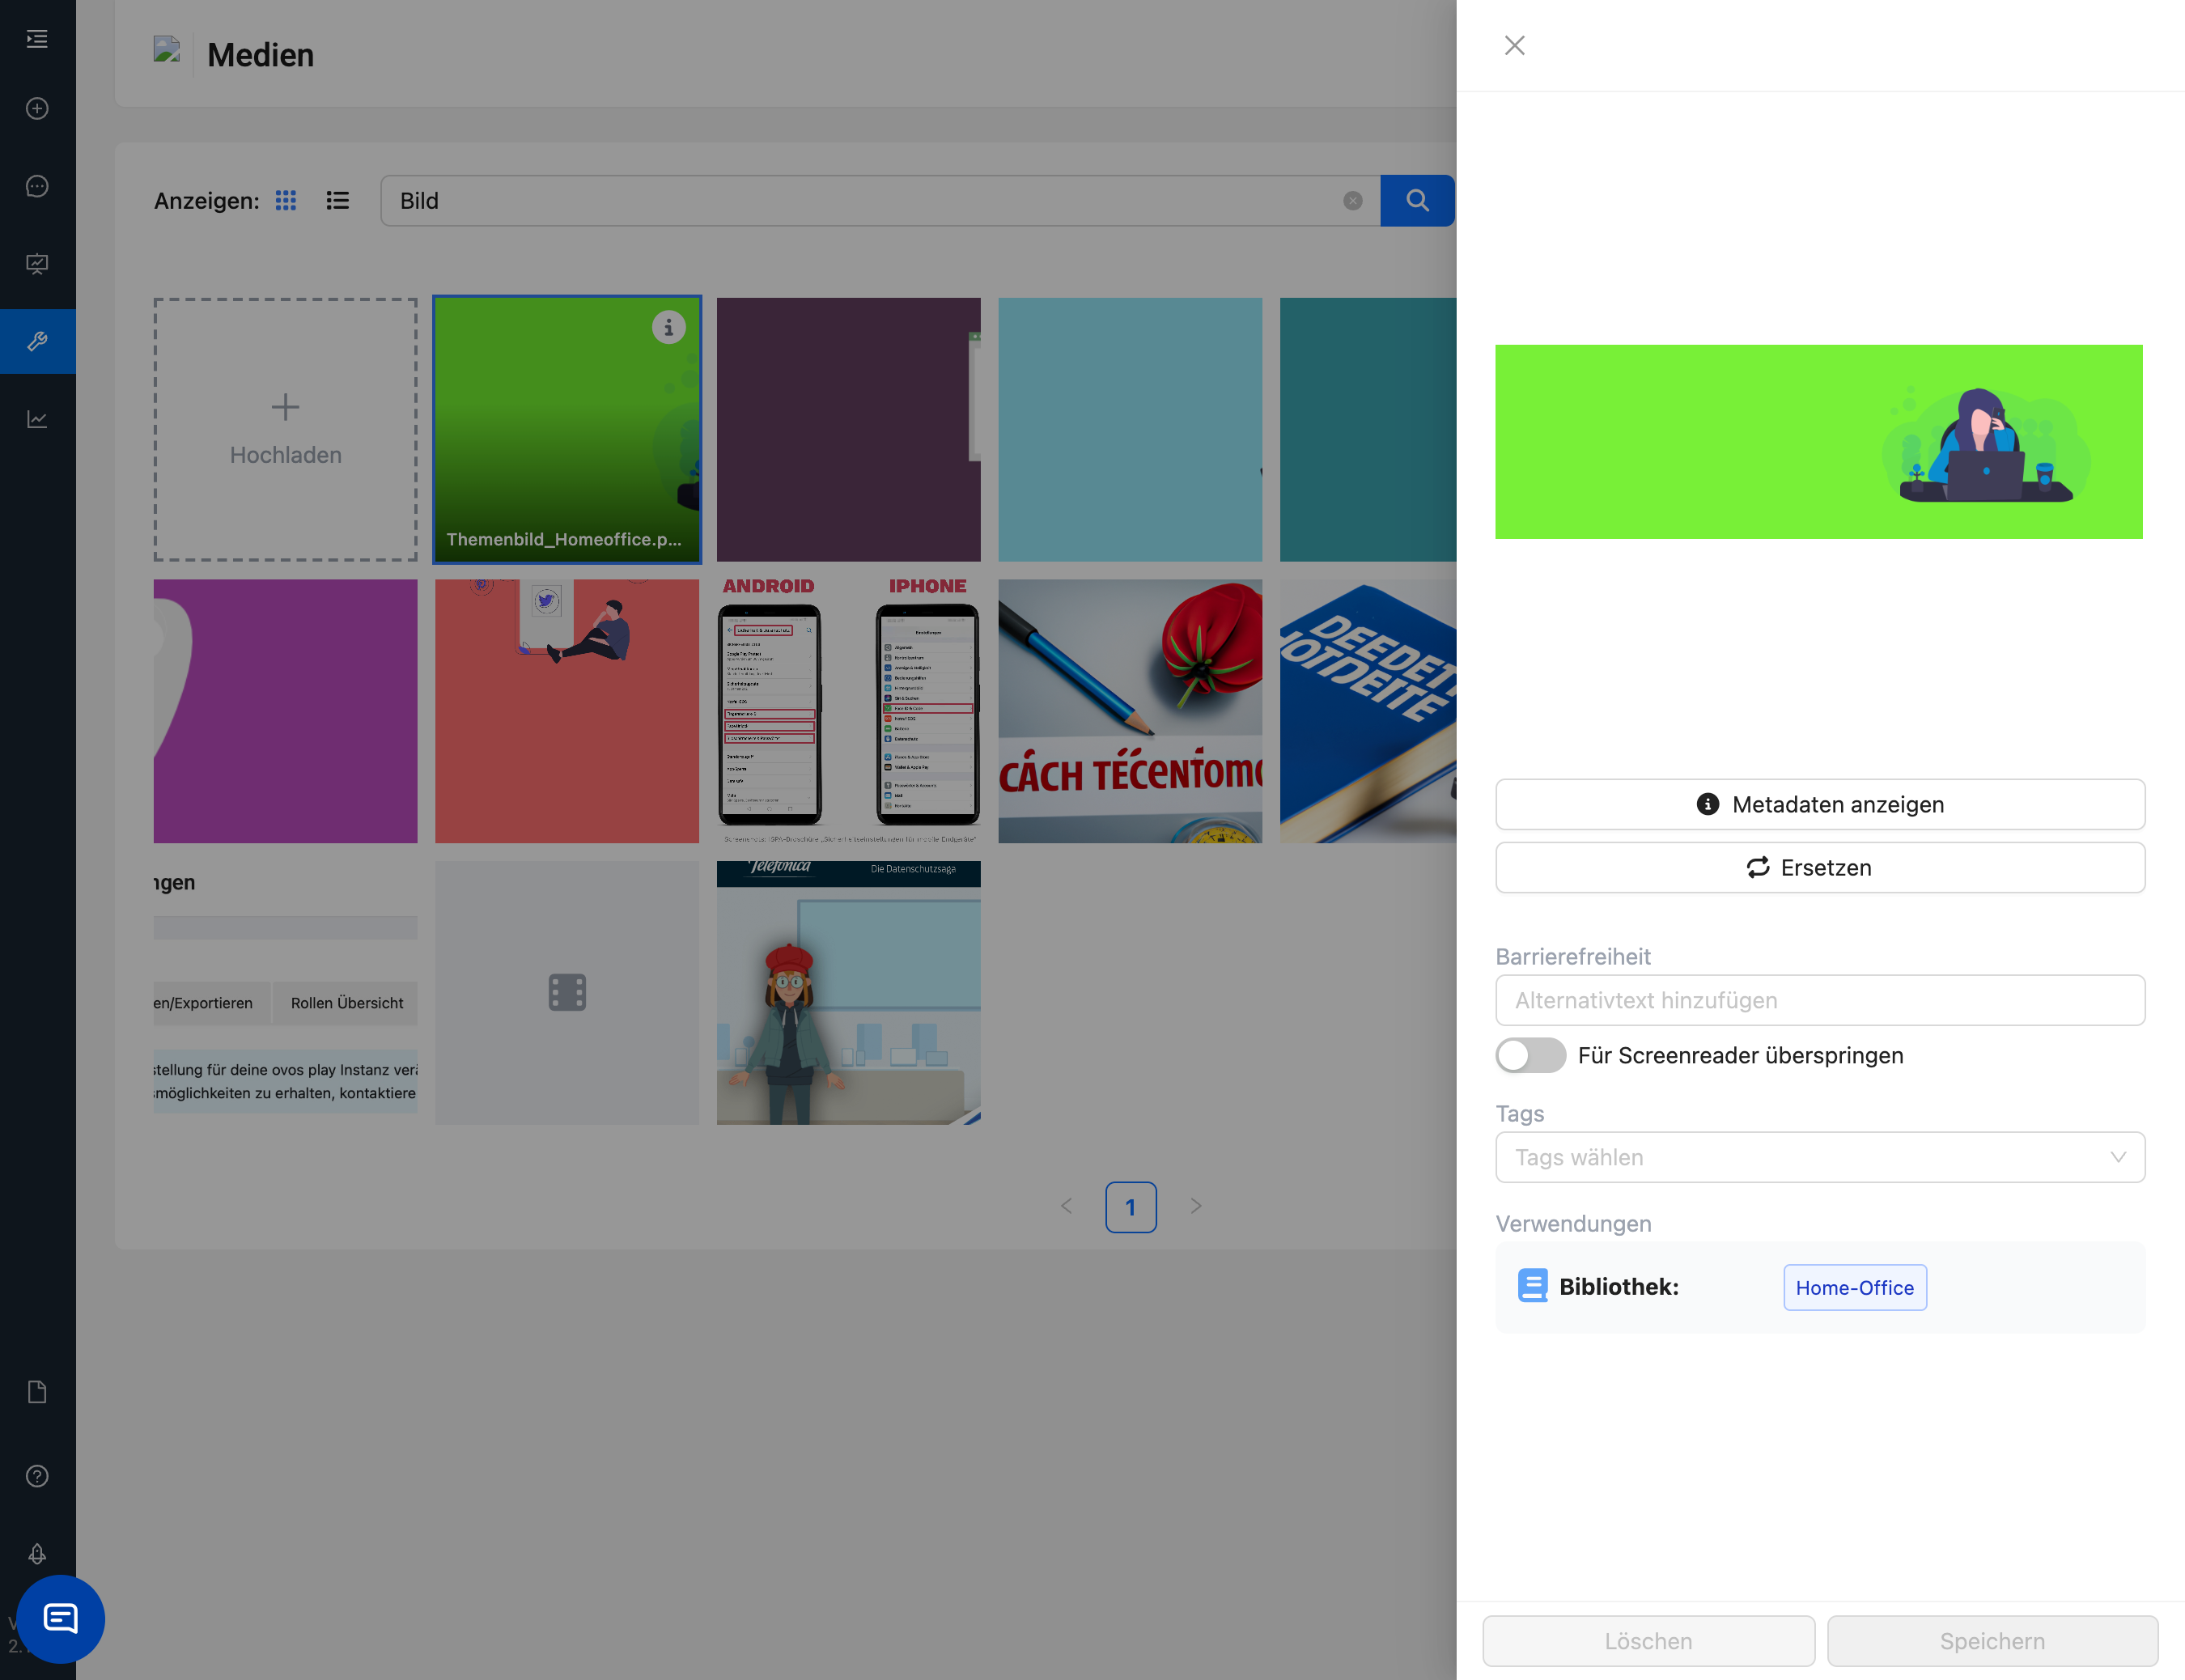The image size is (2185, 1680).
Task: Click Metadaten anzeigen button
Action: (1819, 804)
